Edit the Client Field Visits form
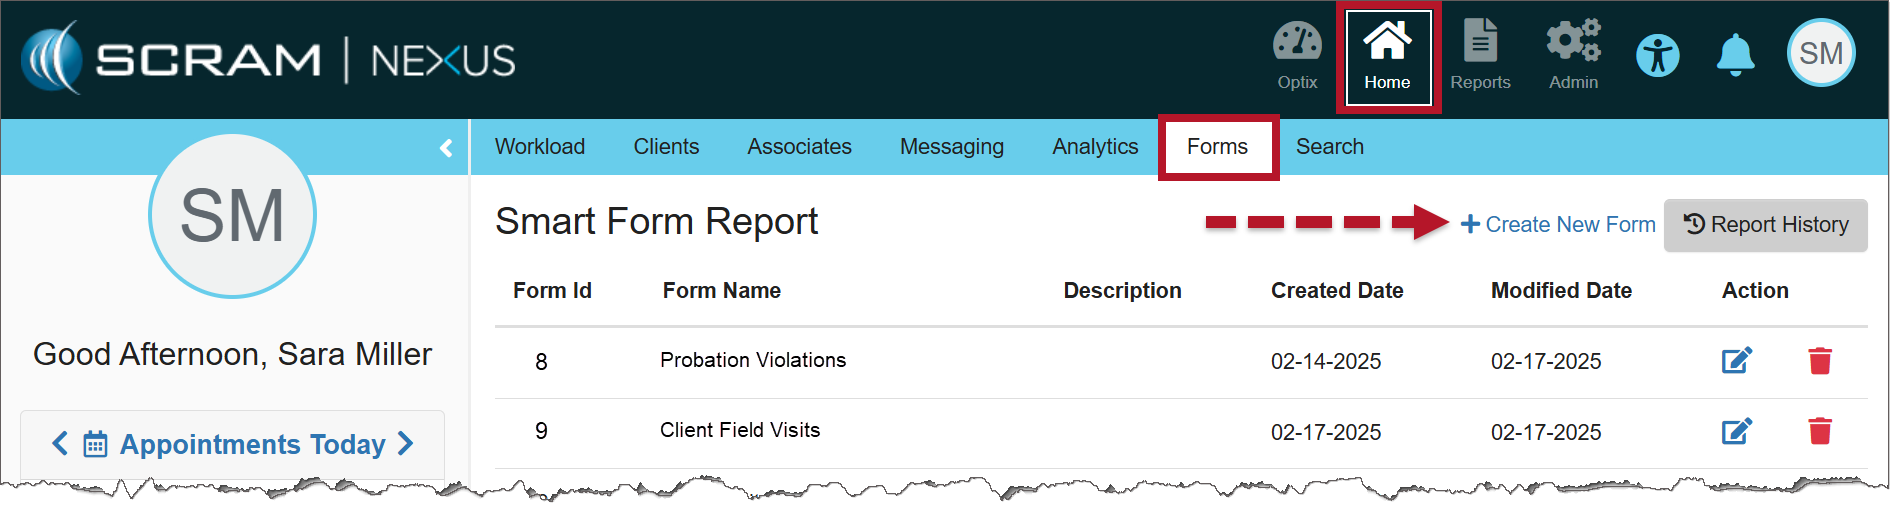 pos(1736,431)
